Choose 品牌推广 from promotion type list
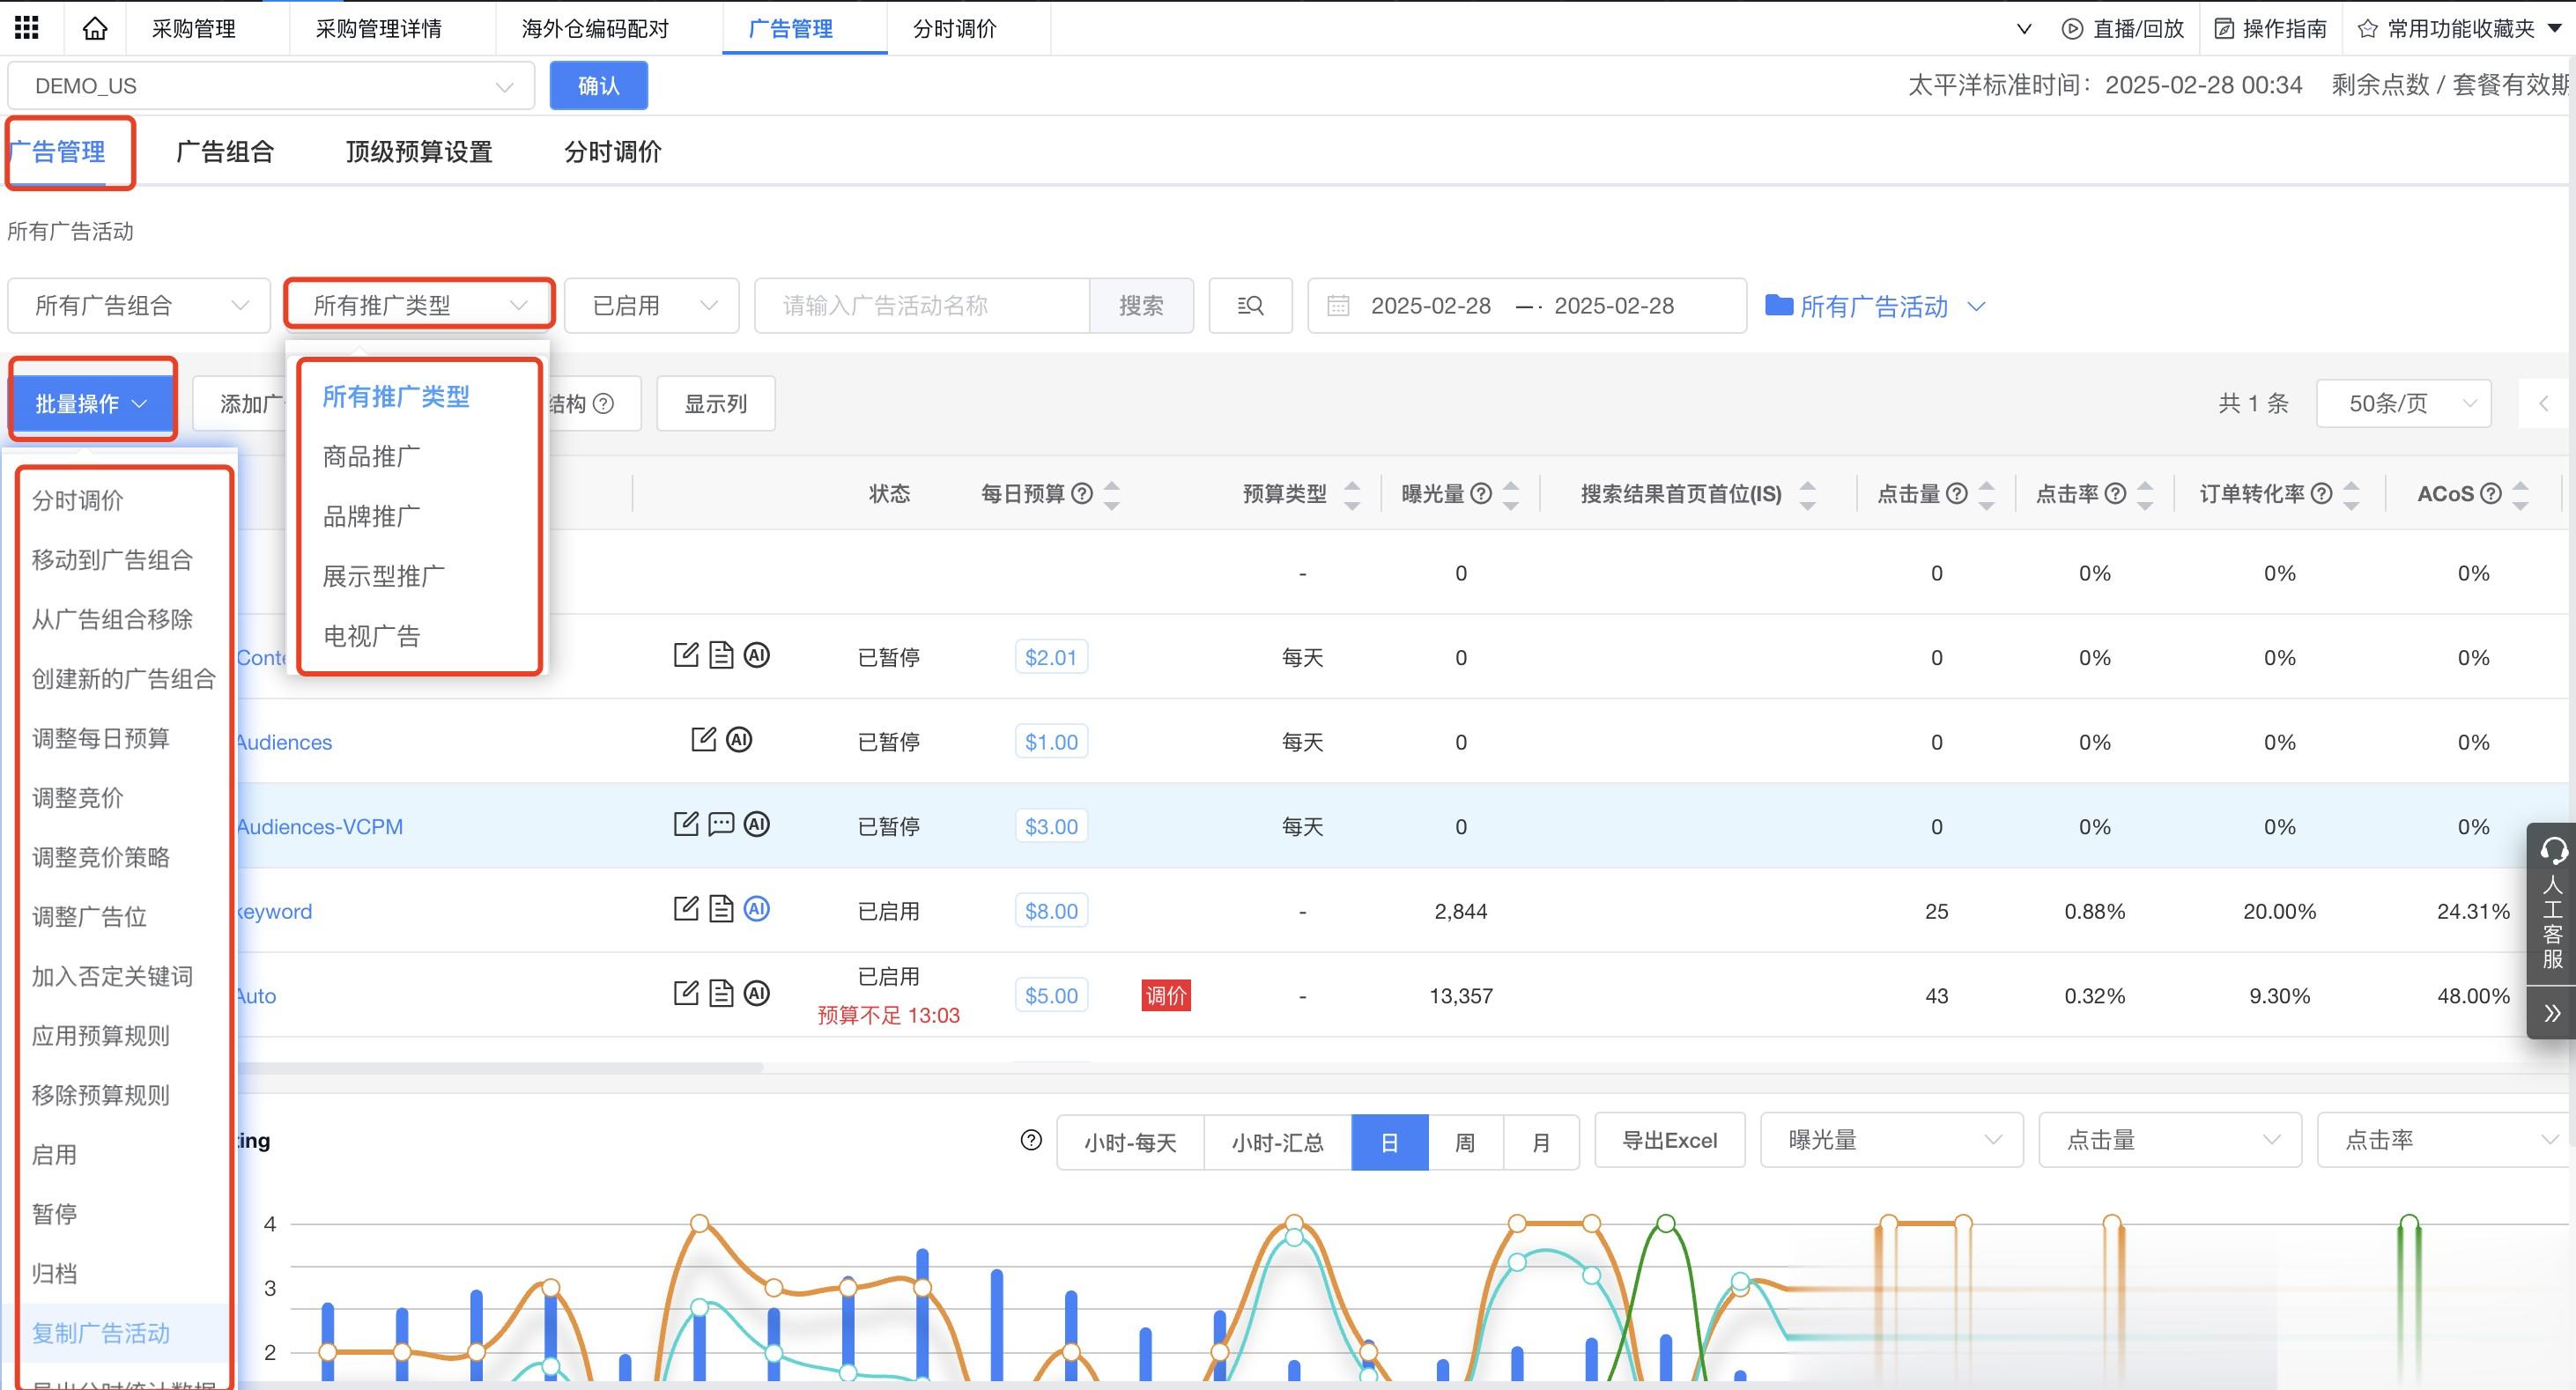Screen dimensions: 2576x1390 click(x=371, y=516)
